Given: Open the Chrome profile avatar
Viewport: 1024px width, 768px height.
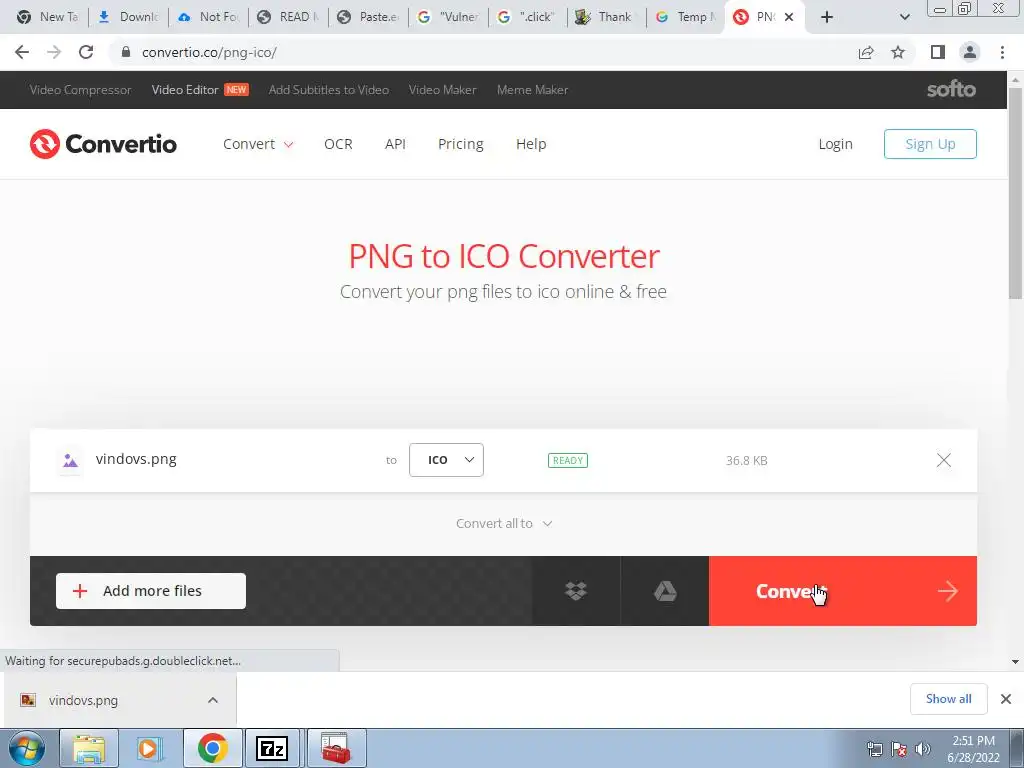Looking at the screenshot, I should [970, 52].
